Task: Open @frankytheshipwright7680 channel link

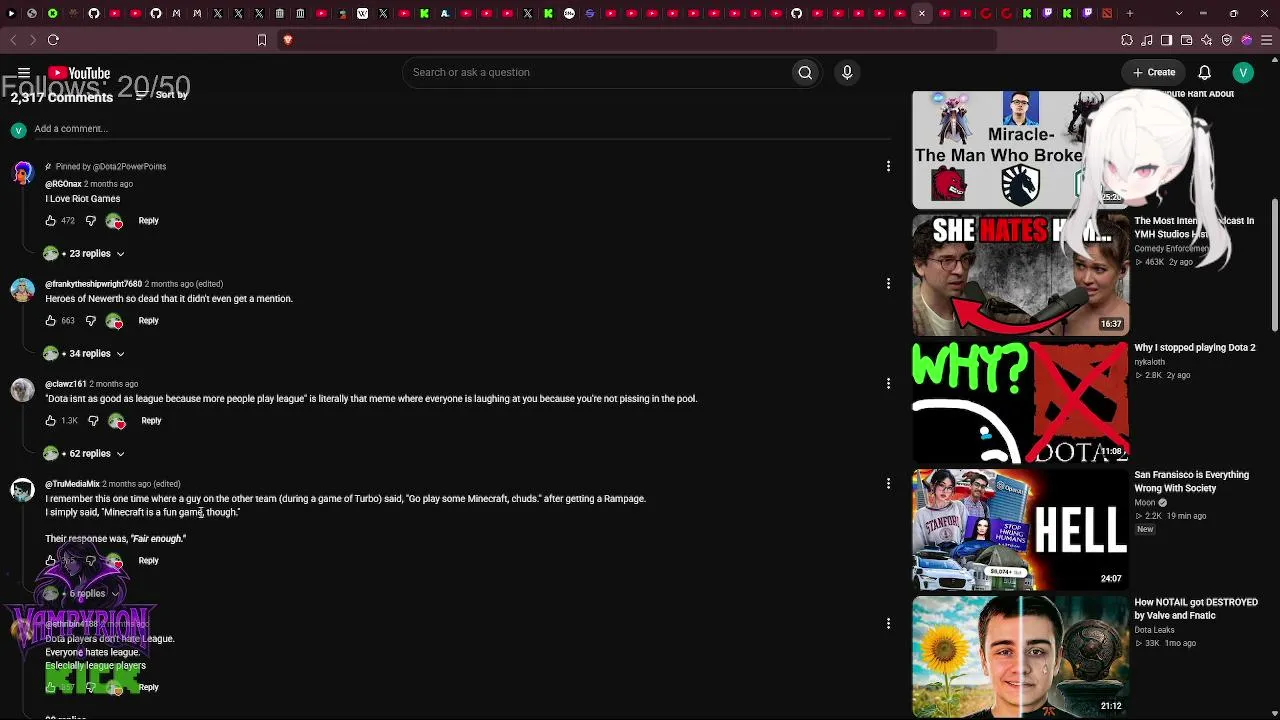Action: point(93,284)
